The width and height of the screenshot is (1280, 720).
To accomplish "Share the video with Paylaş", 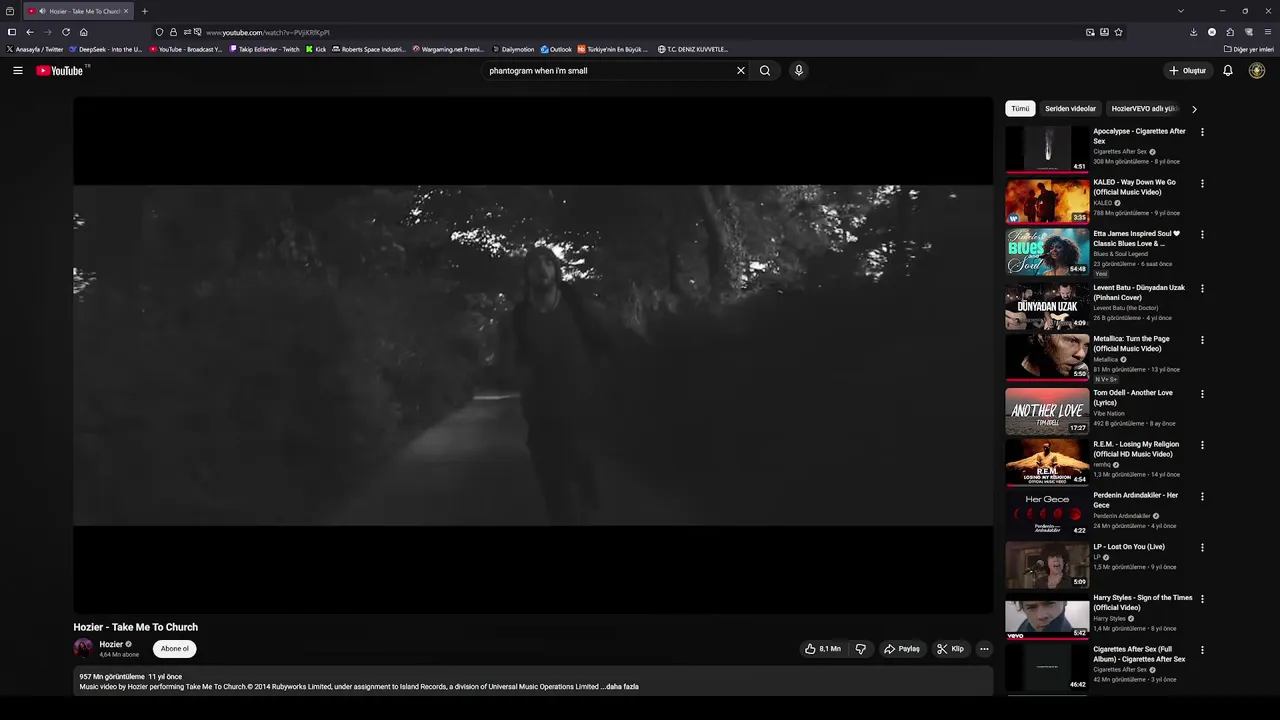I will (902, 649).
